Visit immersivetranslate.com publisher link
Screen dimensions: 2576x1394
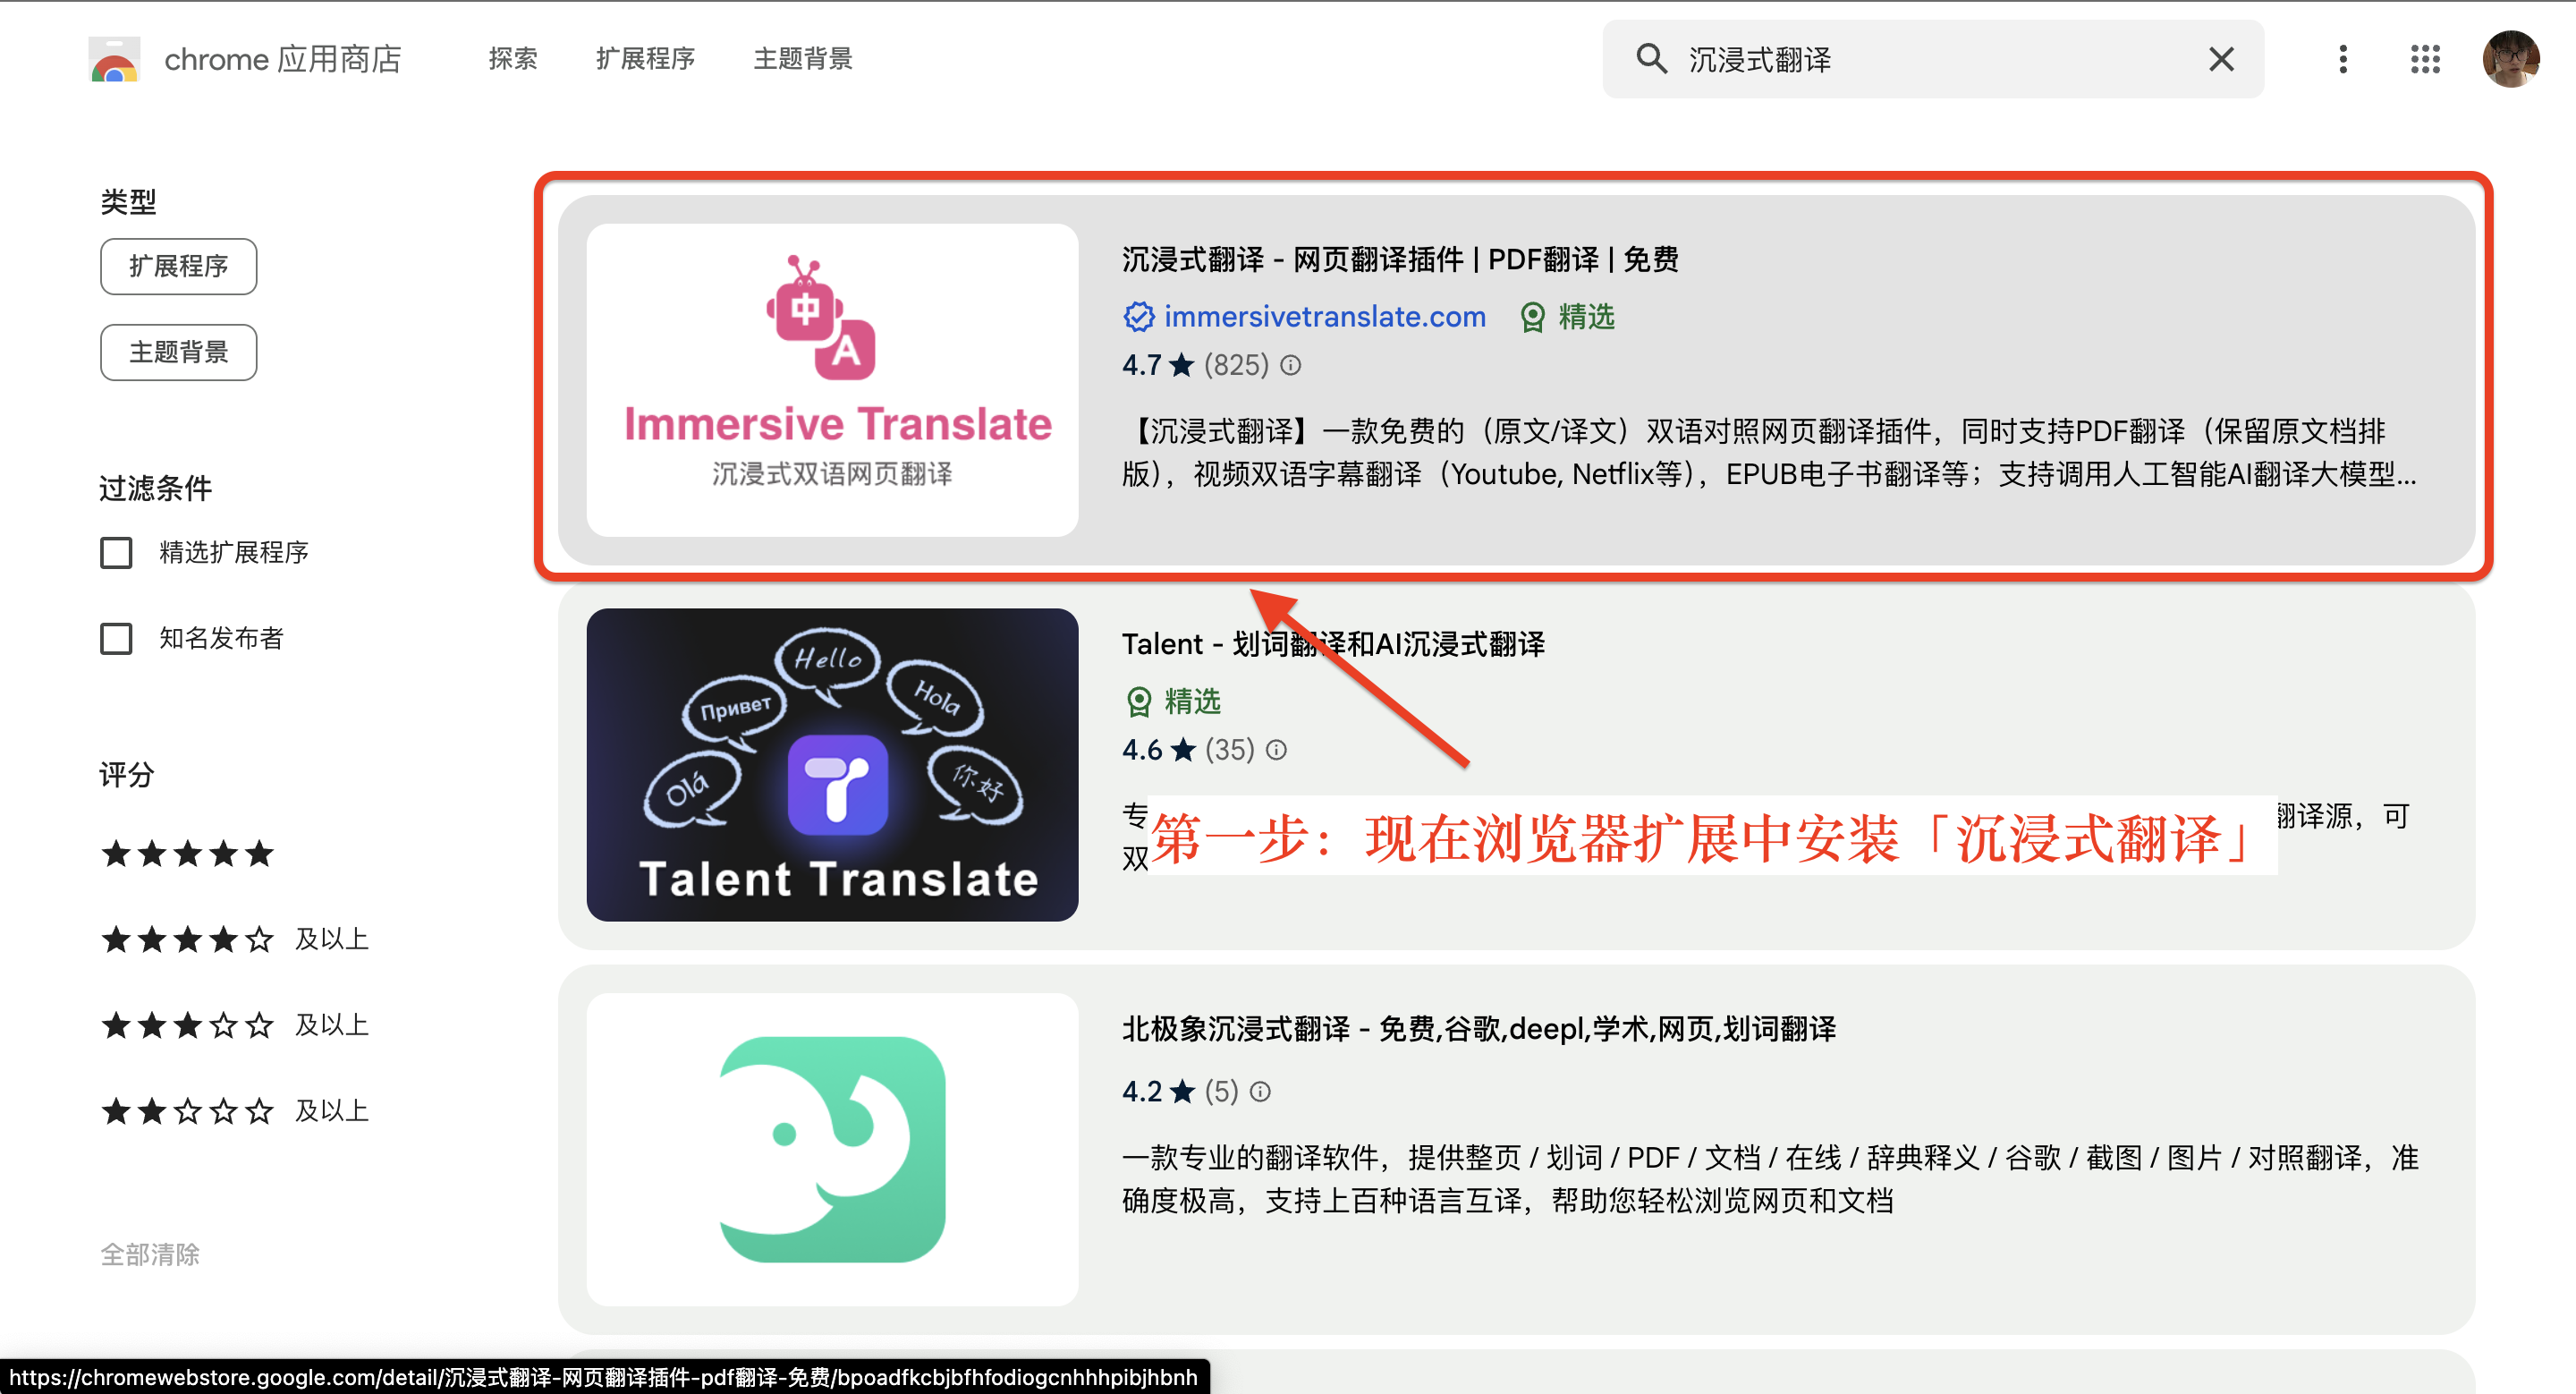(1324, 317)
